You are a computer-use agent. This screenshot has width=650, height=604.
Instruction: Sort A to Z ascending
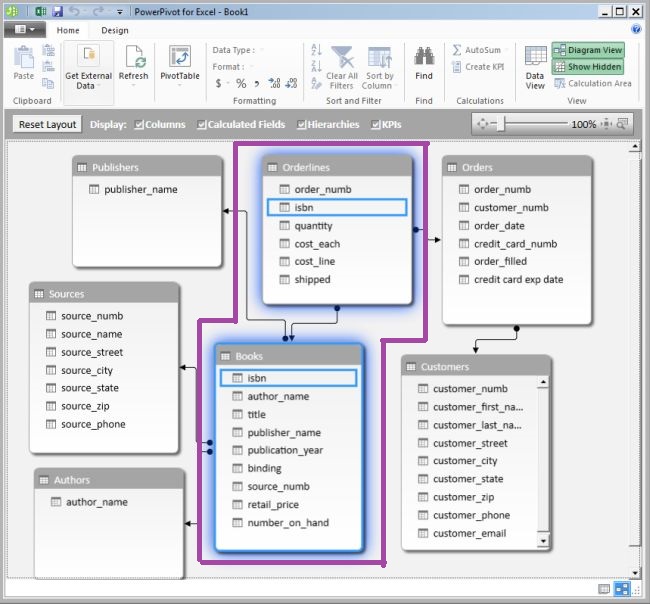(316, 49)
